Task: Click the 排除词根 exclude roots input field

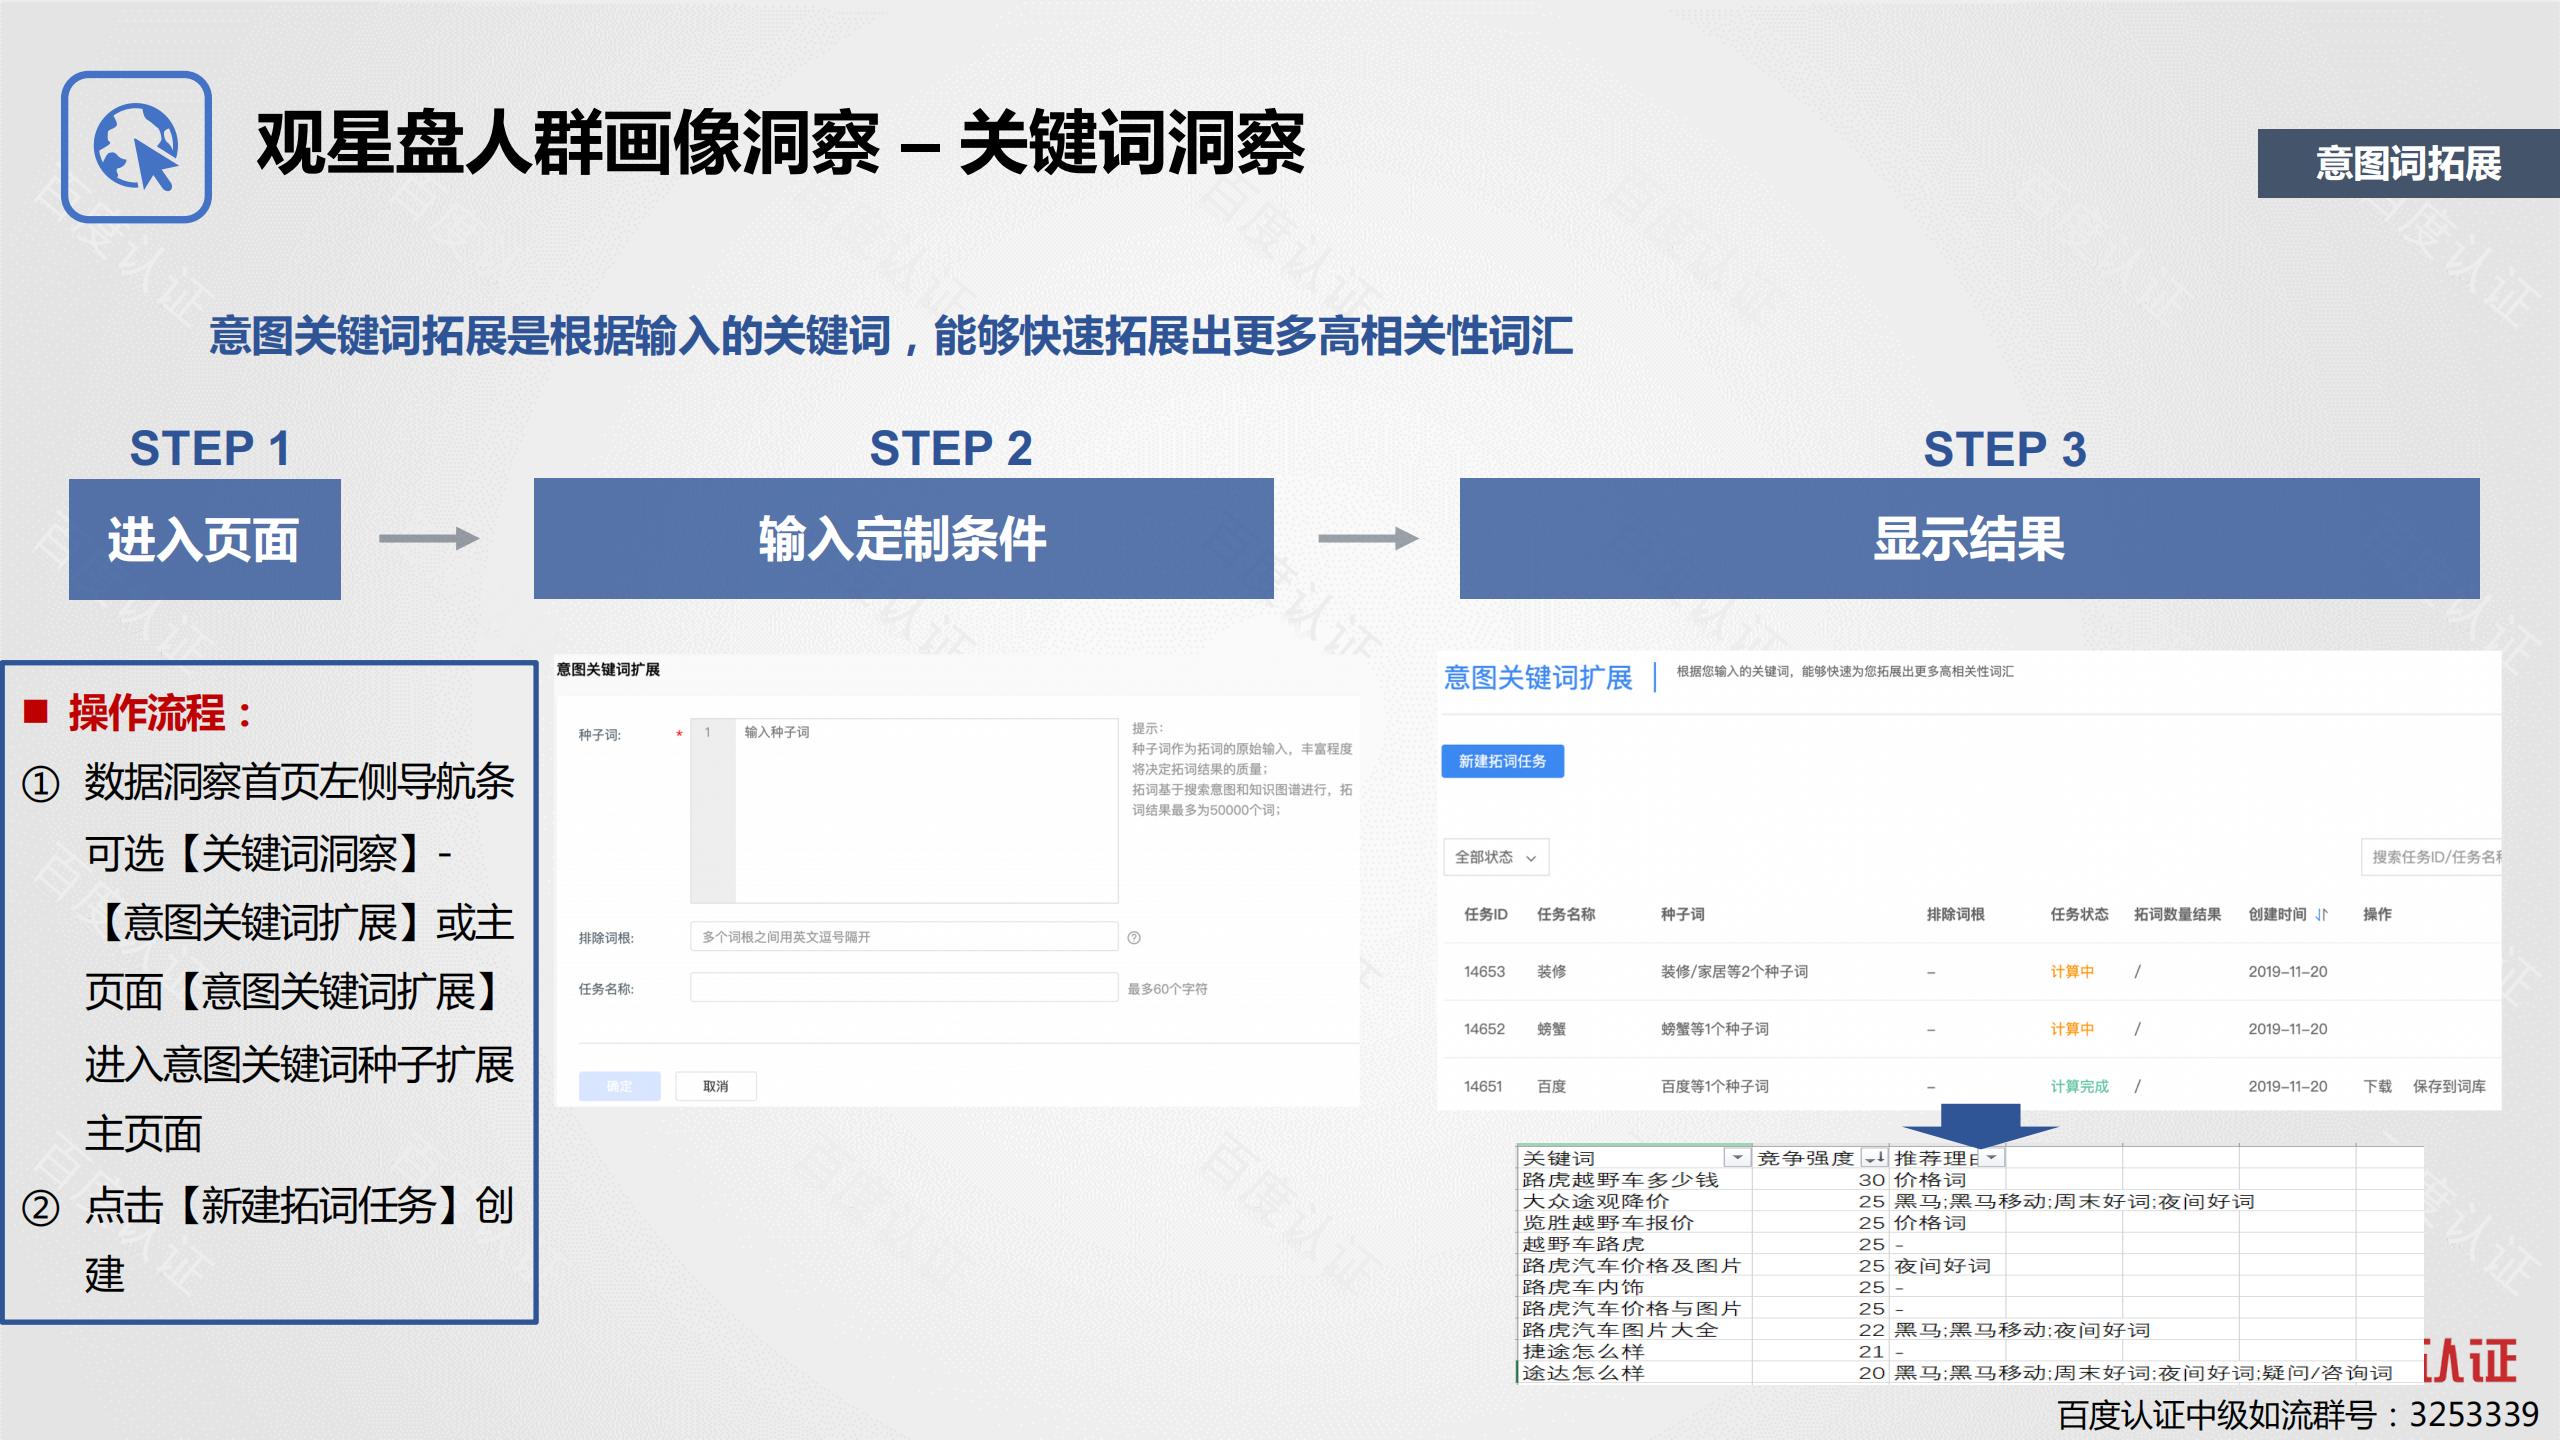Action: pos(904,937)
